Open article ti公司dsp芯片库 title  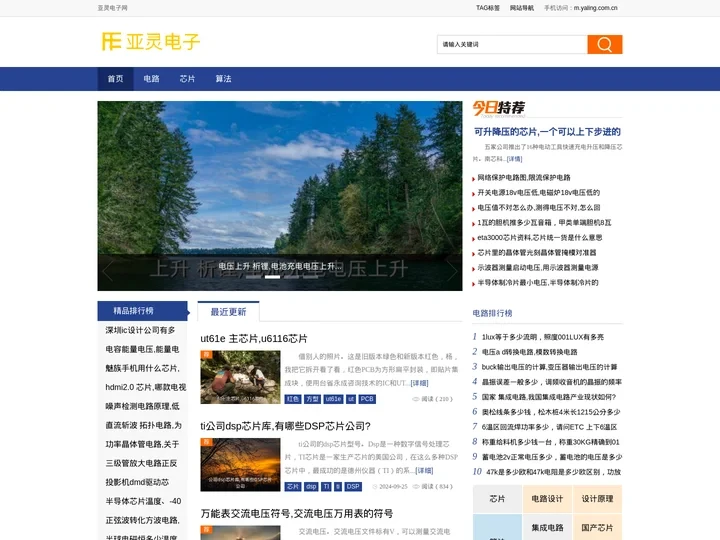[285, 427]
